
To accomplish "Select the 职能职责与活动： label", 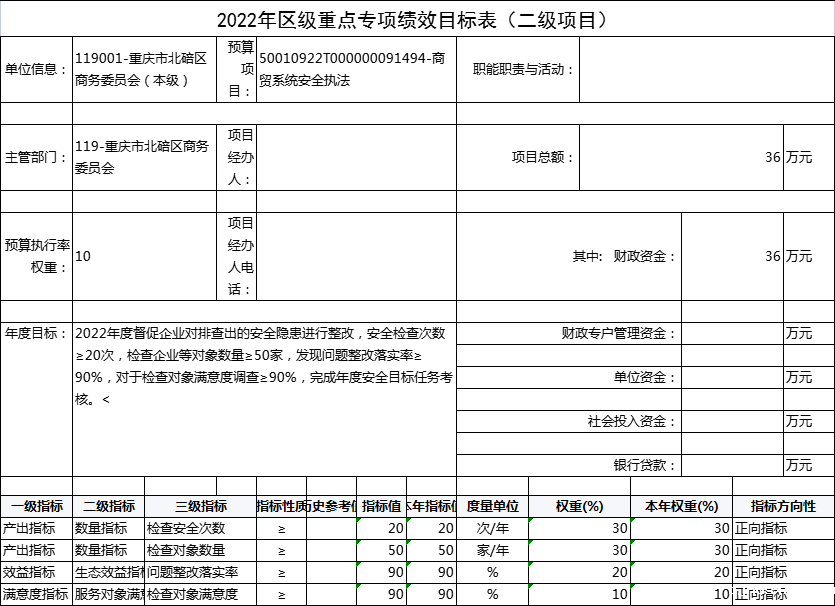I will (523, 69).
